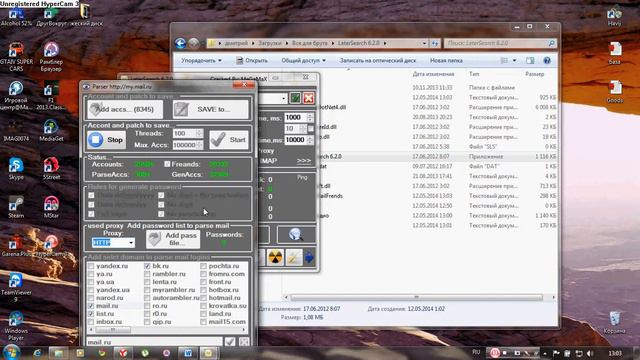Open the Goods file on desktop
The width and height of the screenshot is (640, 360).
click(615, 91)
